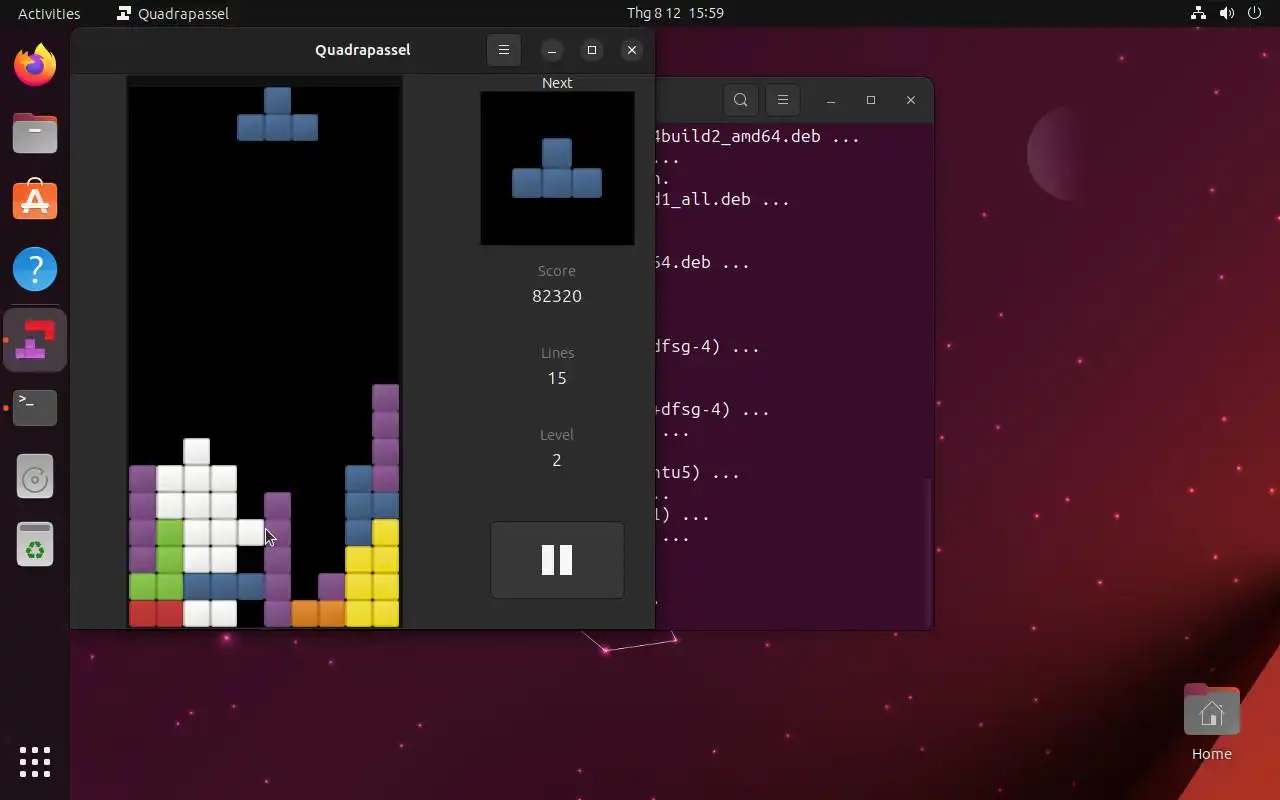Click the Quadrapassel title in the header bar

point(362,50)
